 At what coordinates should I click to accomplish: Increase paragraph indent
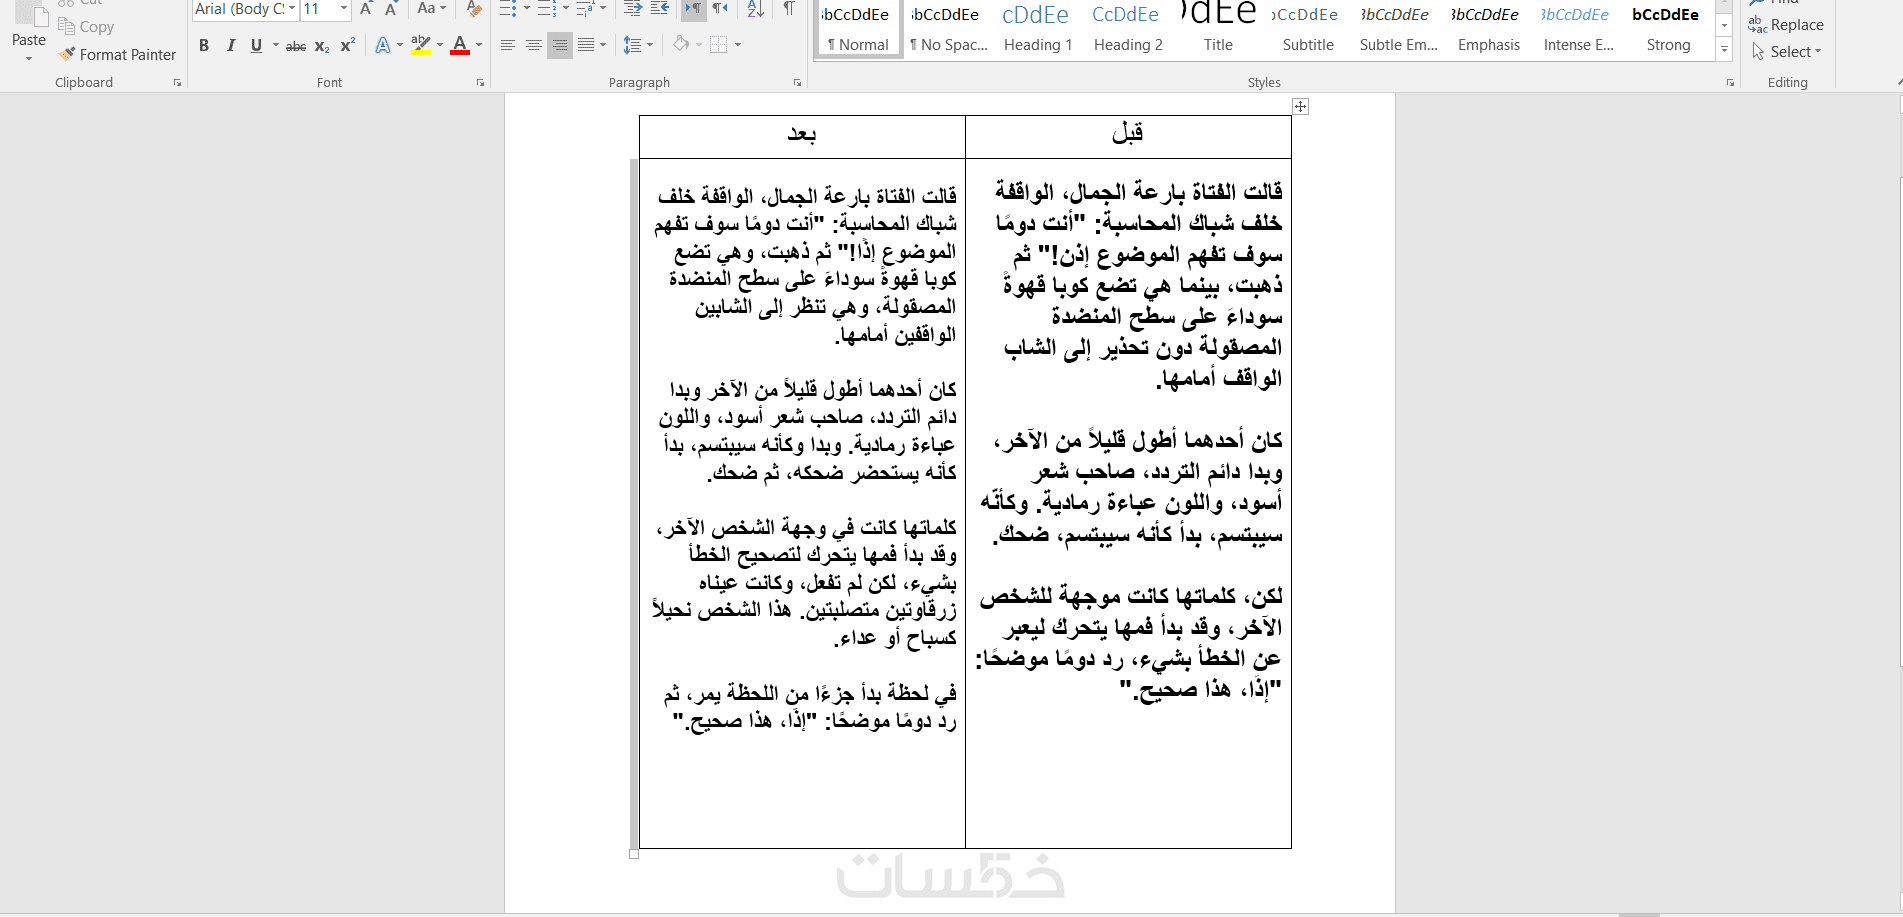660,9
